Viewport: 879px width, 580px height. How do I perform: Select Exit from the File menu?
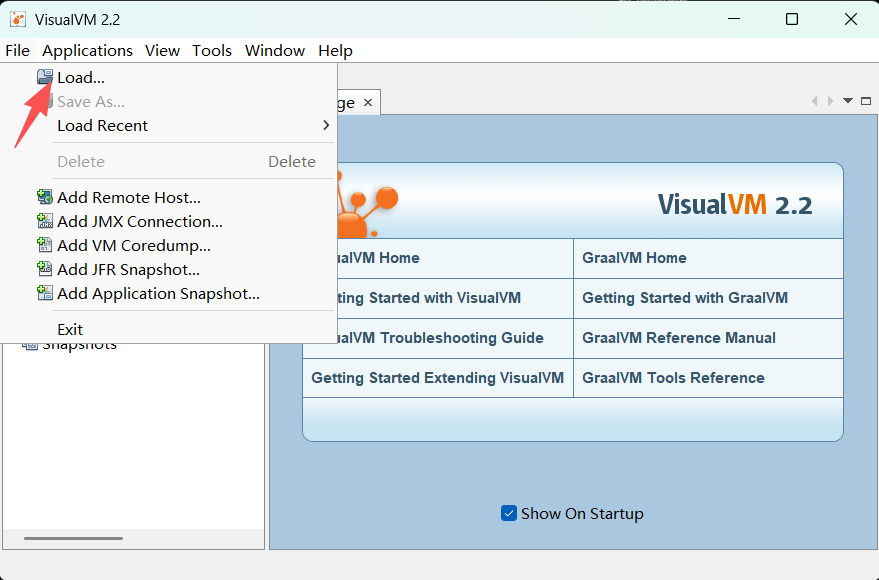pyautogui.click(x=70, y=330)
